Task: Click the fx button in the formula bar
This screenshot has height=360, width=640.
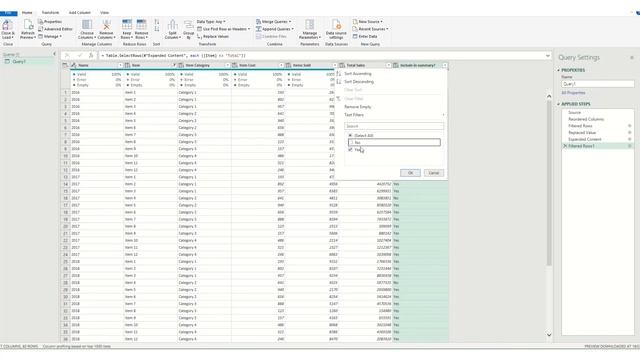Action: 91,56
